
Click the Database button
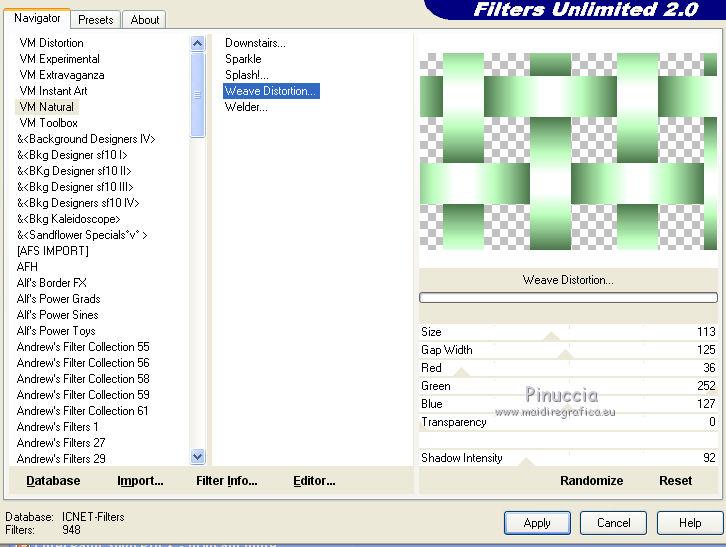click(x=53, y=481)
